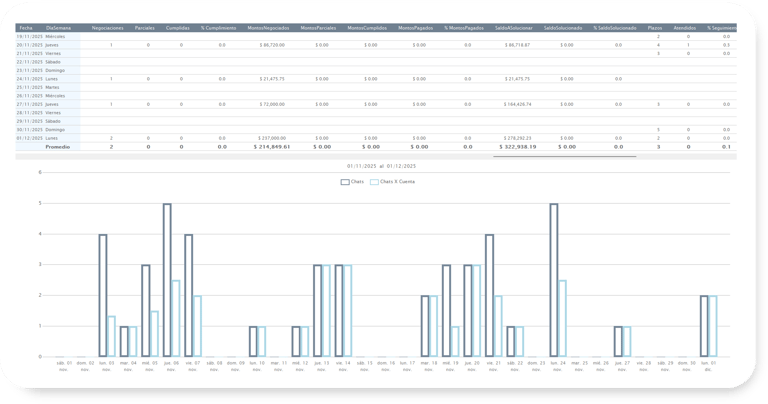Select the 01/12/2025 Lunes row
Screen dimensions: 768x404
[x=376, y=138]
